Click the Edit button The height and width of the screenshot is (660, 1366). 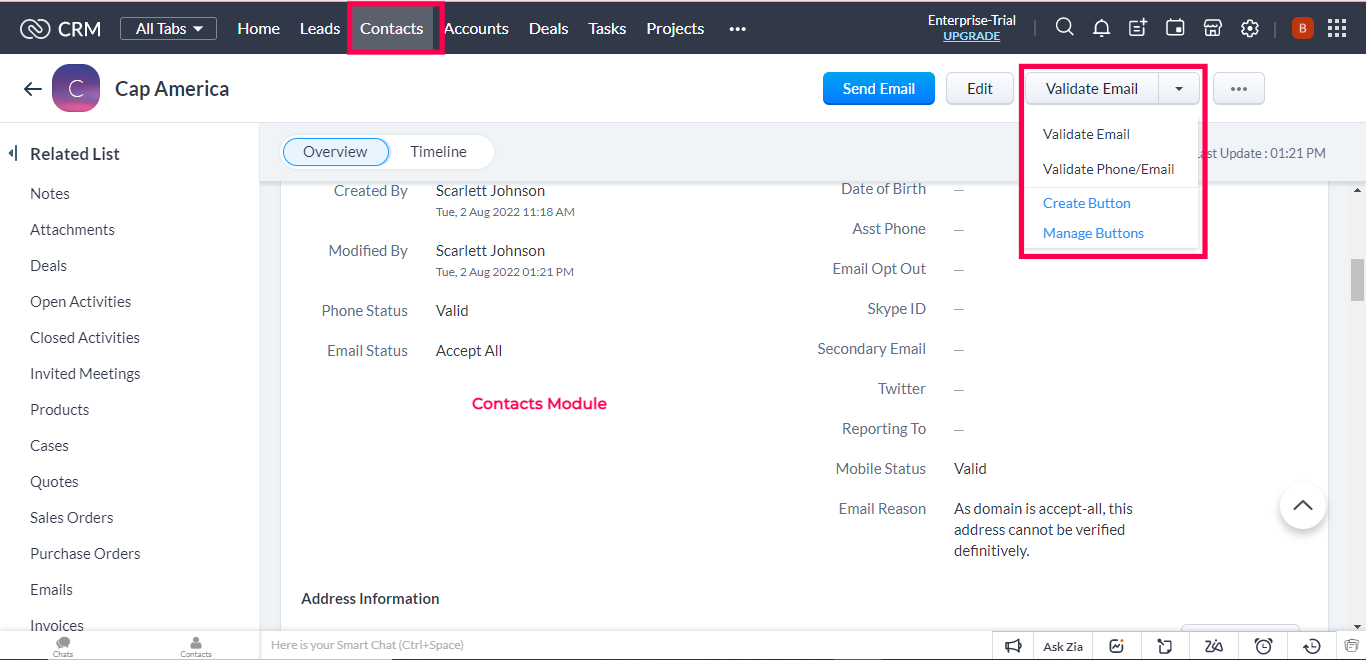[x=980, y=89]
